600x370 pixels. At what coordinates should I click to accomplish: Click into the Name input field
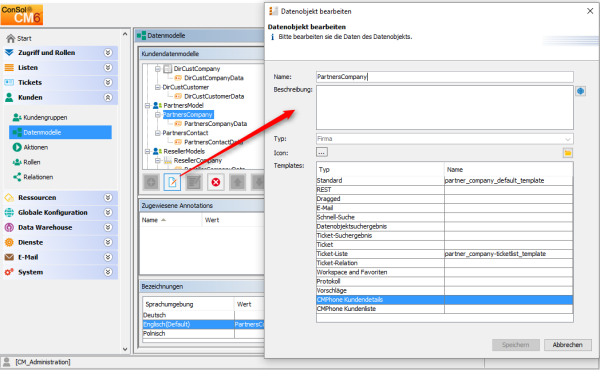[x=445, y=77]
